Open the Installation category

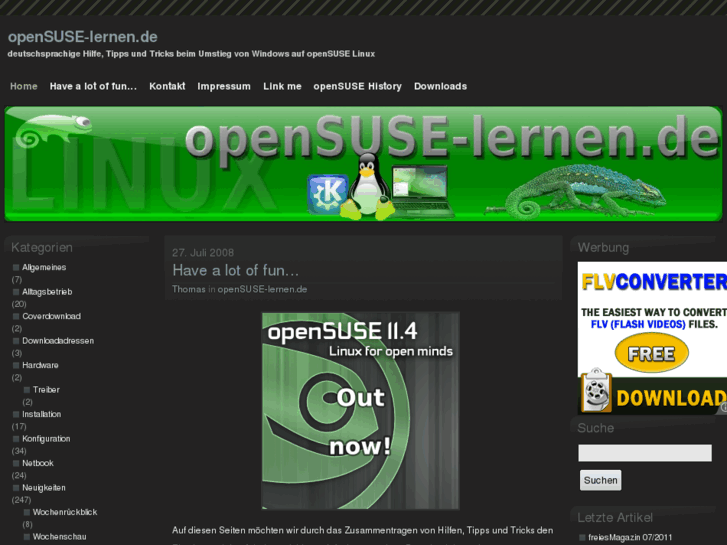(42, 414)
